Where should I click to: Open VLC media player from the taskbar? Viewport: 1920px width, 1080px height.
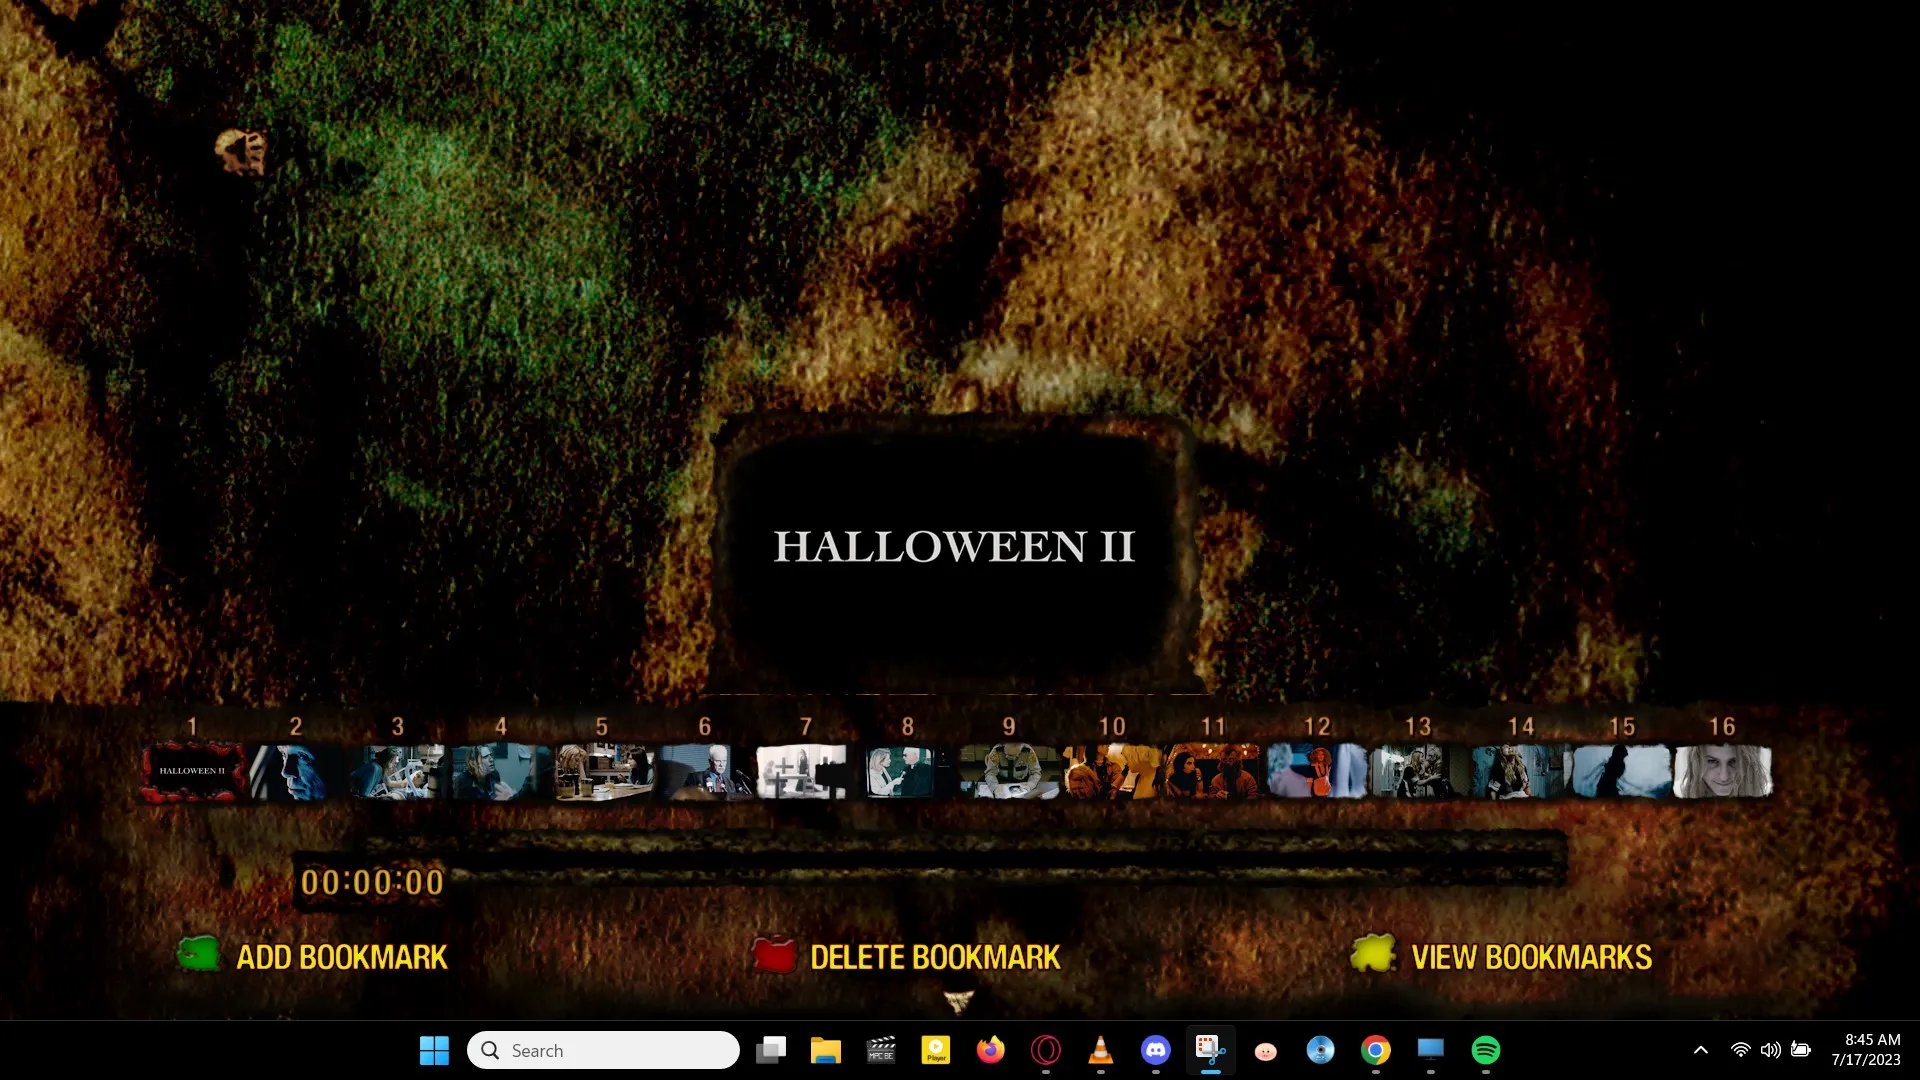click(x=1101, y=1050)
